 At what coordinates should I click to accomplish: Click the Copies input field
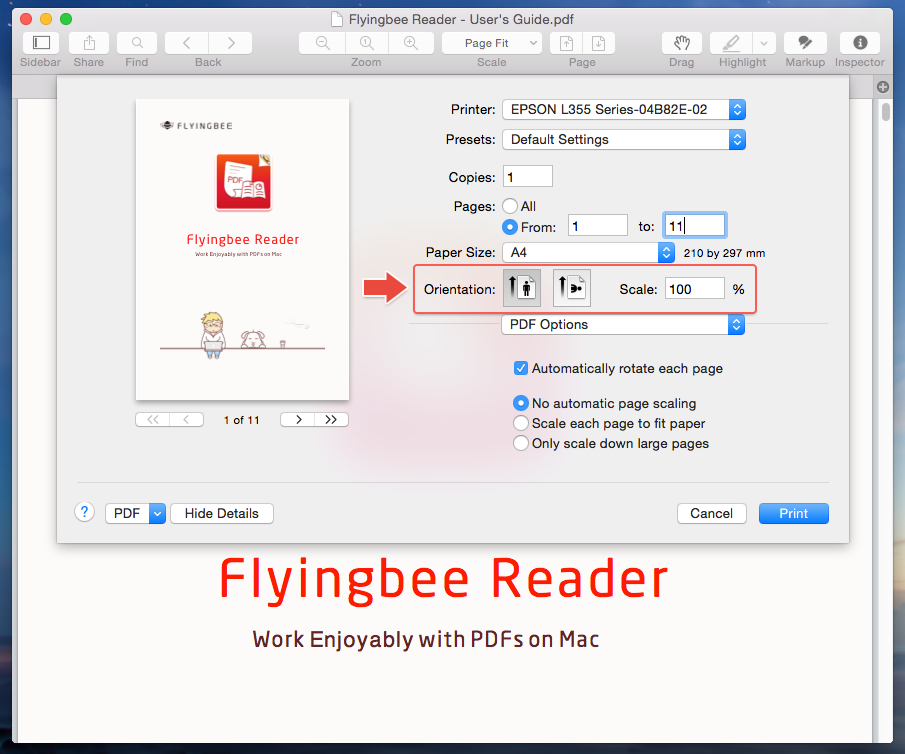(x=528, y=177)
